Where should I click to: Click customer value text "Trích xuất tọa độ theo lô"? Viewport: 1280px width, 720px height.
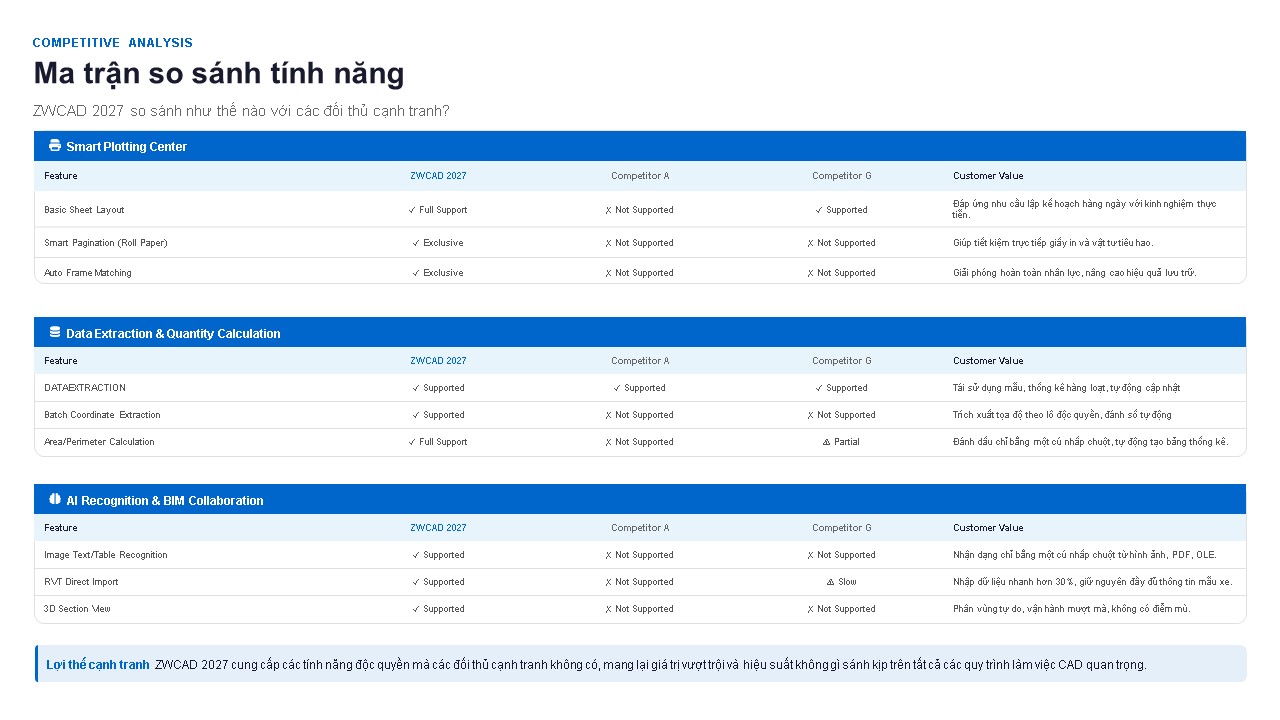[x=1062, y=415]
